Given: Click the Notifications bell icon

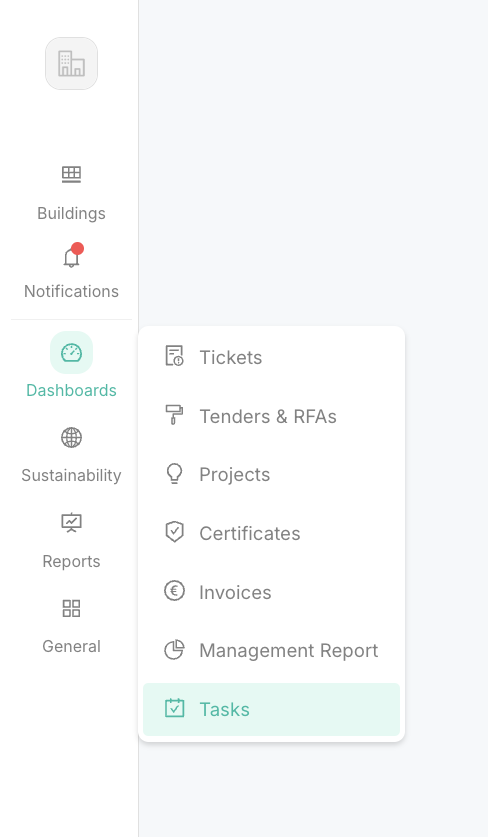Looking at the screenshot, I should pyautogui.click(x=72, y=258).
